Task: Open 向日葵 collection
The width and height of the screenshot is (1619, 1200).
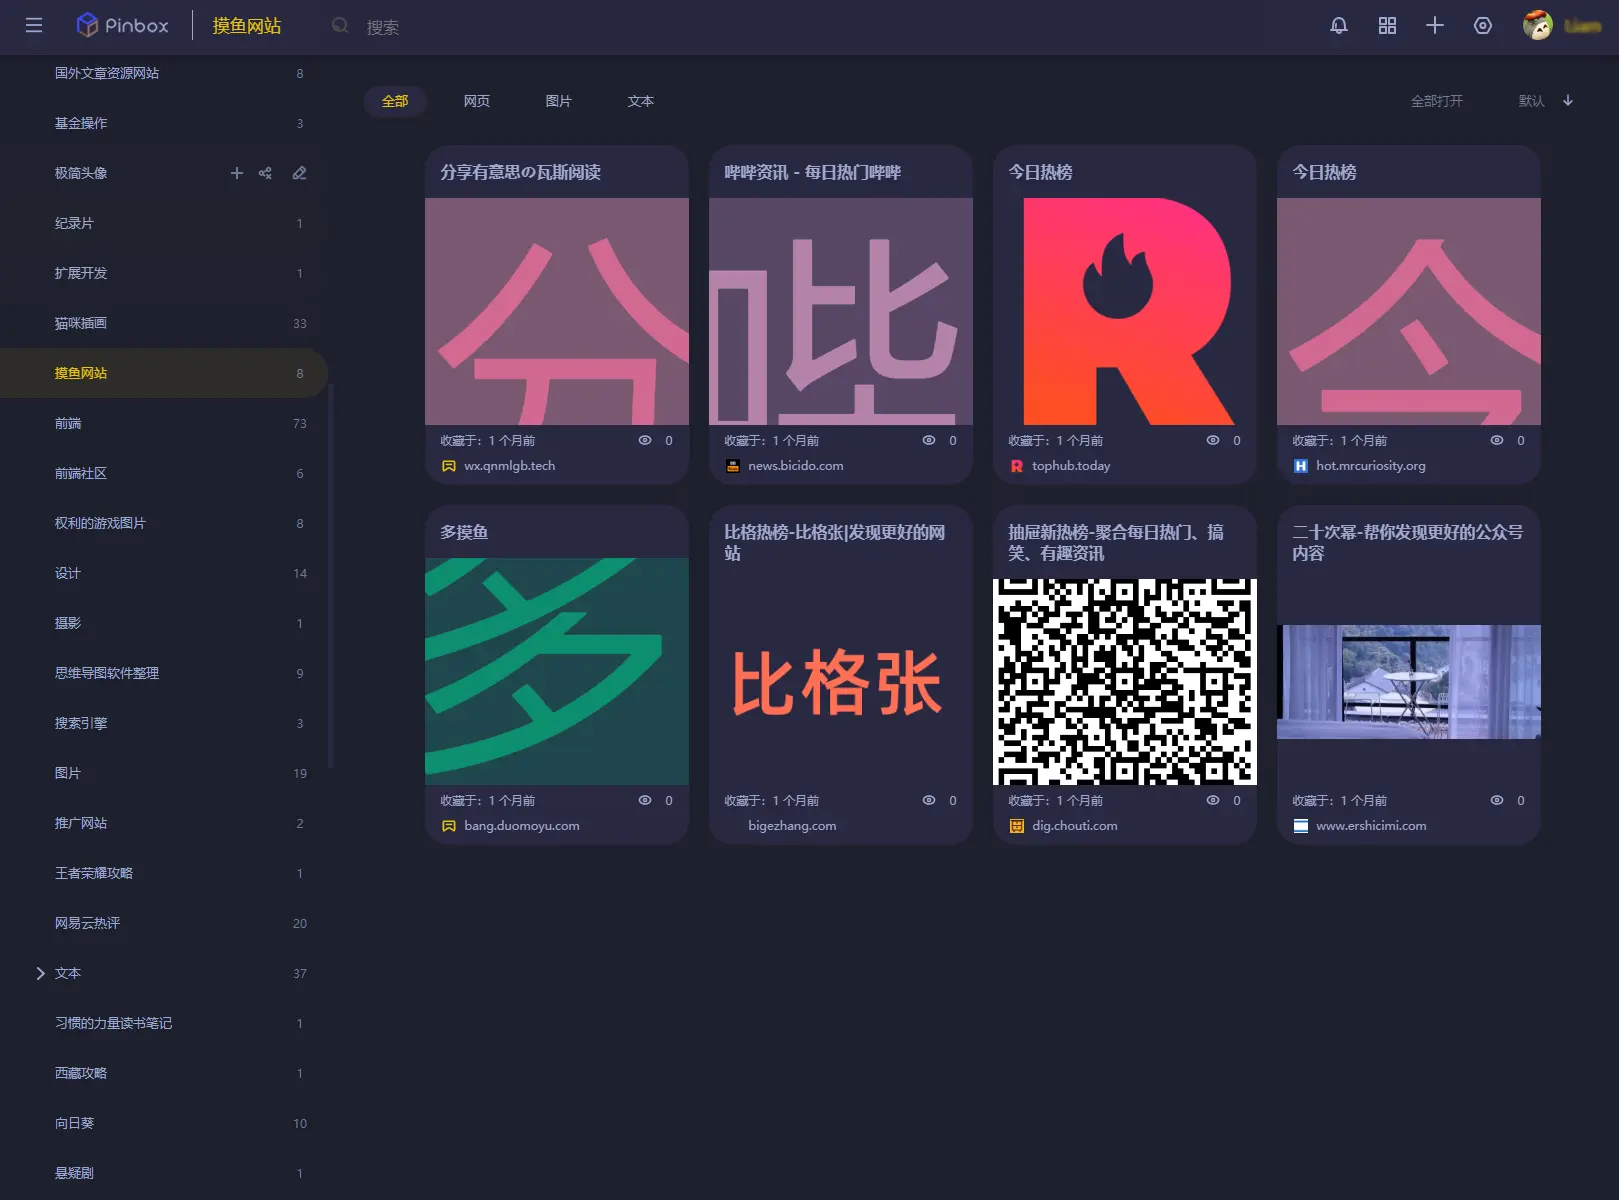Action: pyautogui.click(x=164, y=1123)
